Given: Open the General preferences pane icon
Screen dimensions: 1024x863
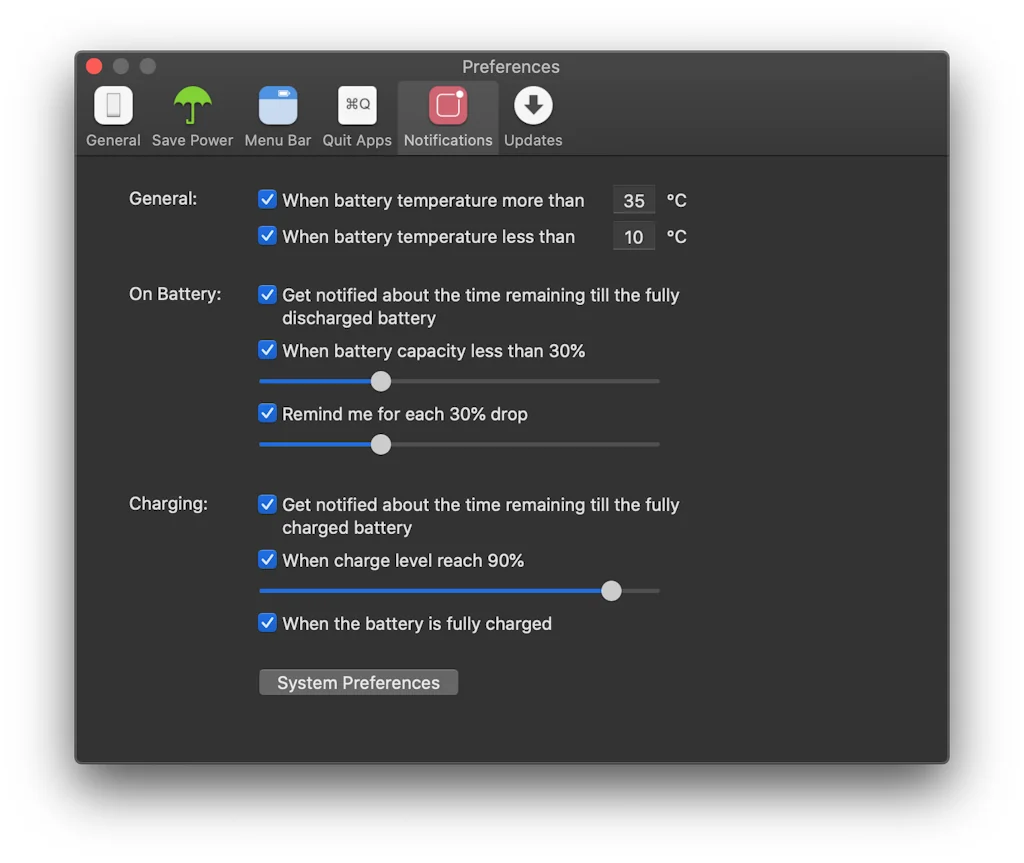Looking at the screenshot, I should (x=113, y=106).
